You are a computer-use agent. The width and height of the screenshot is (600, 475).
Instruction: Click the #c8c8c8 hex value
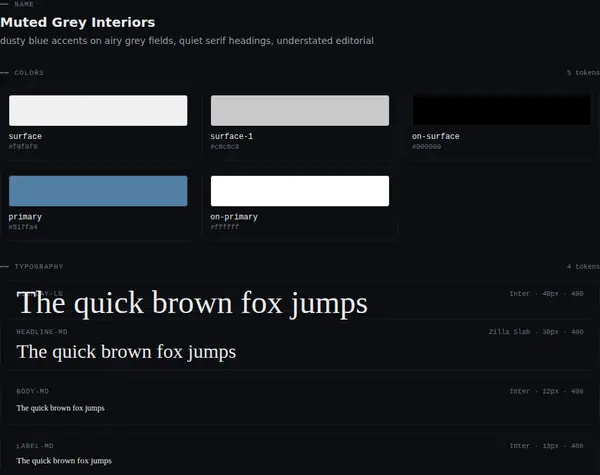pos(225,147)
